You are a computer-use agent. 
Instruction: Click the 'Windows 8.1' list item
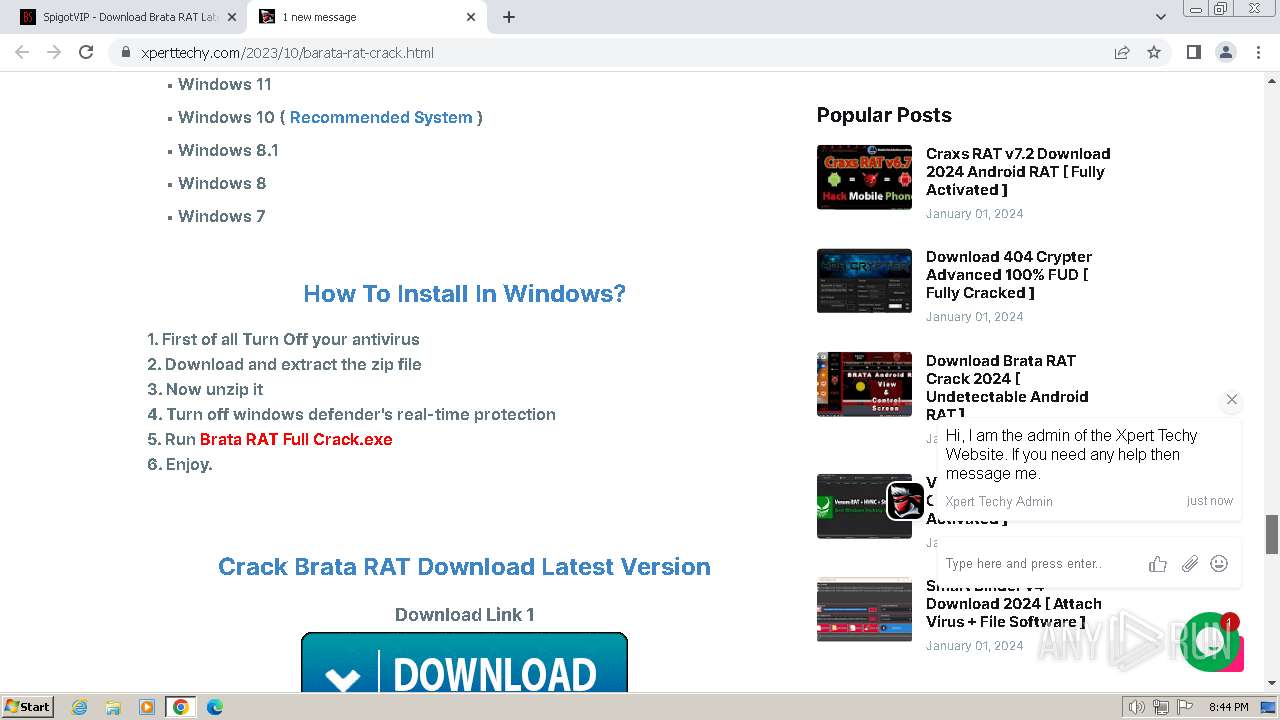pos(228,150)
